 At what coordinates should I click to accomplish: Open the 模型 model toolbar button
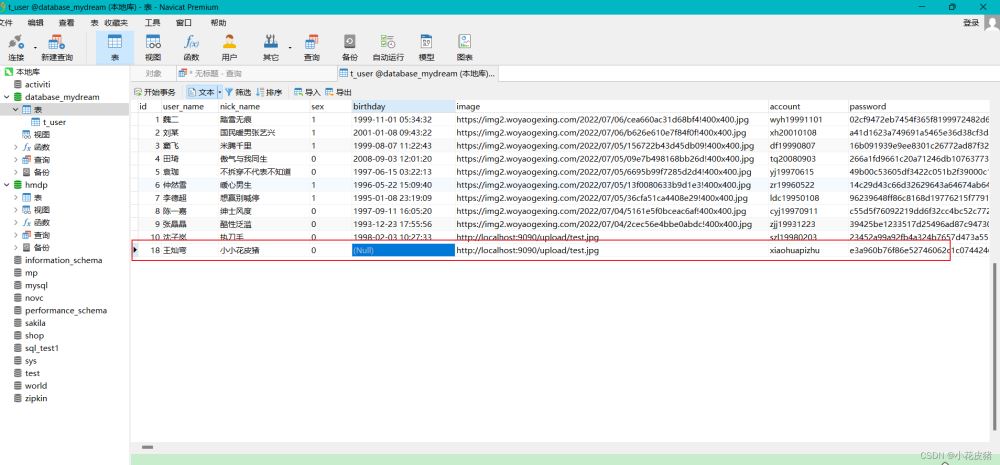point(426,48)
